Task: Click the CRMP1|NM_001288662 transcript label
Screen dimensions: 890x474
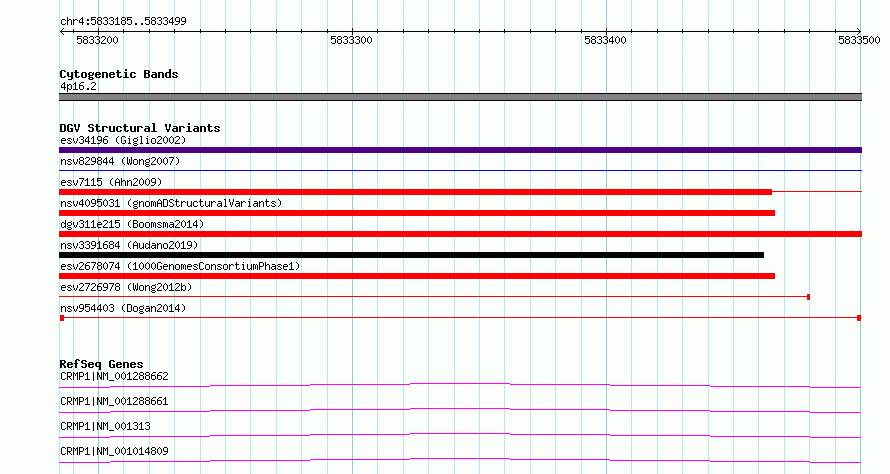Action: coord(114,376)
